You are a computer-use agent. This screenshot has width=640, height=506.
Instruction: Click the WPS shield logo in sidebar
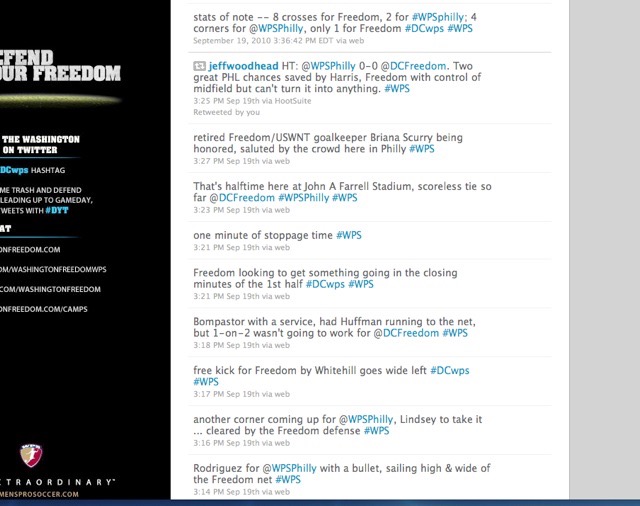point(31,455)
